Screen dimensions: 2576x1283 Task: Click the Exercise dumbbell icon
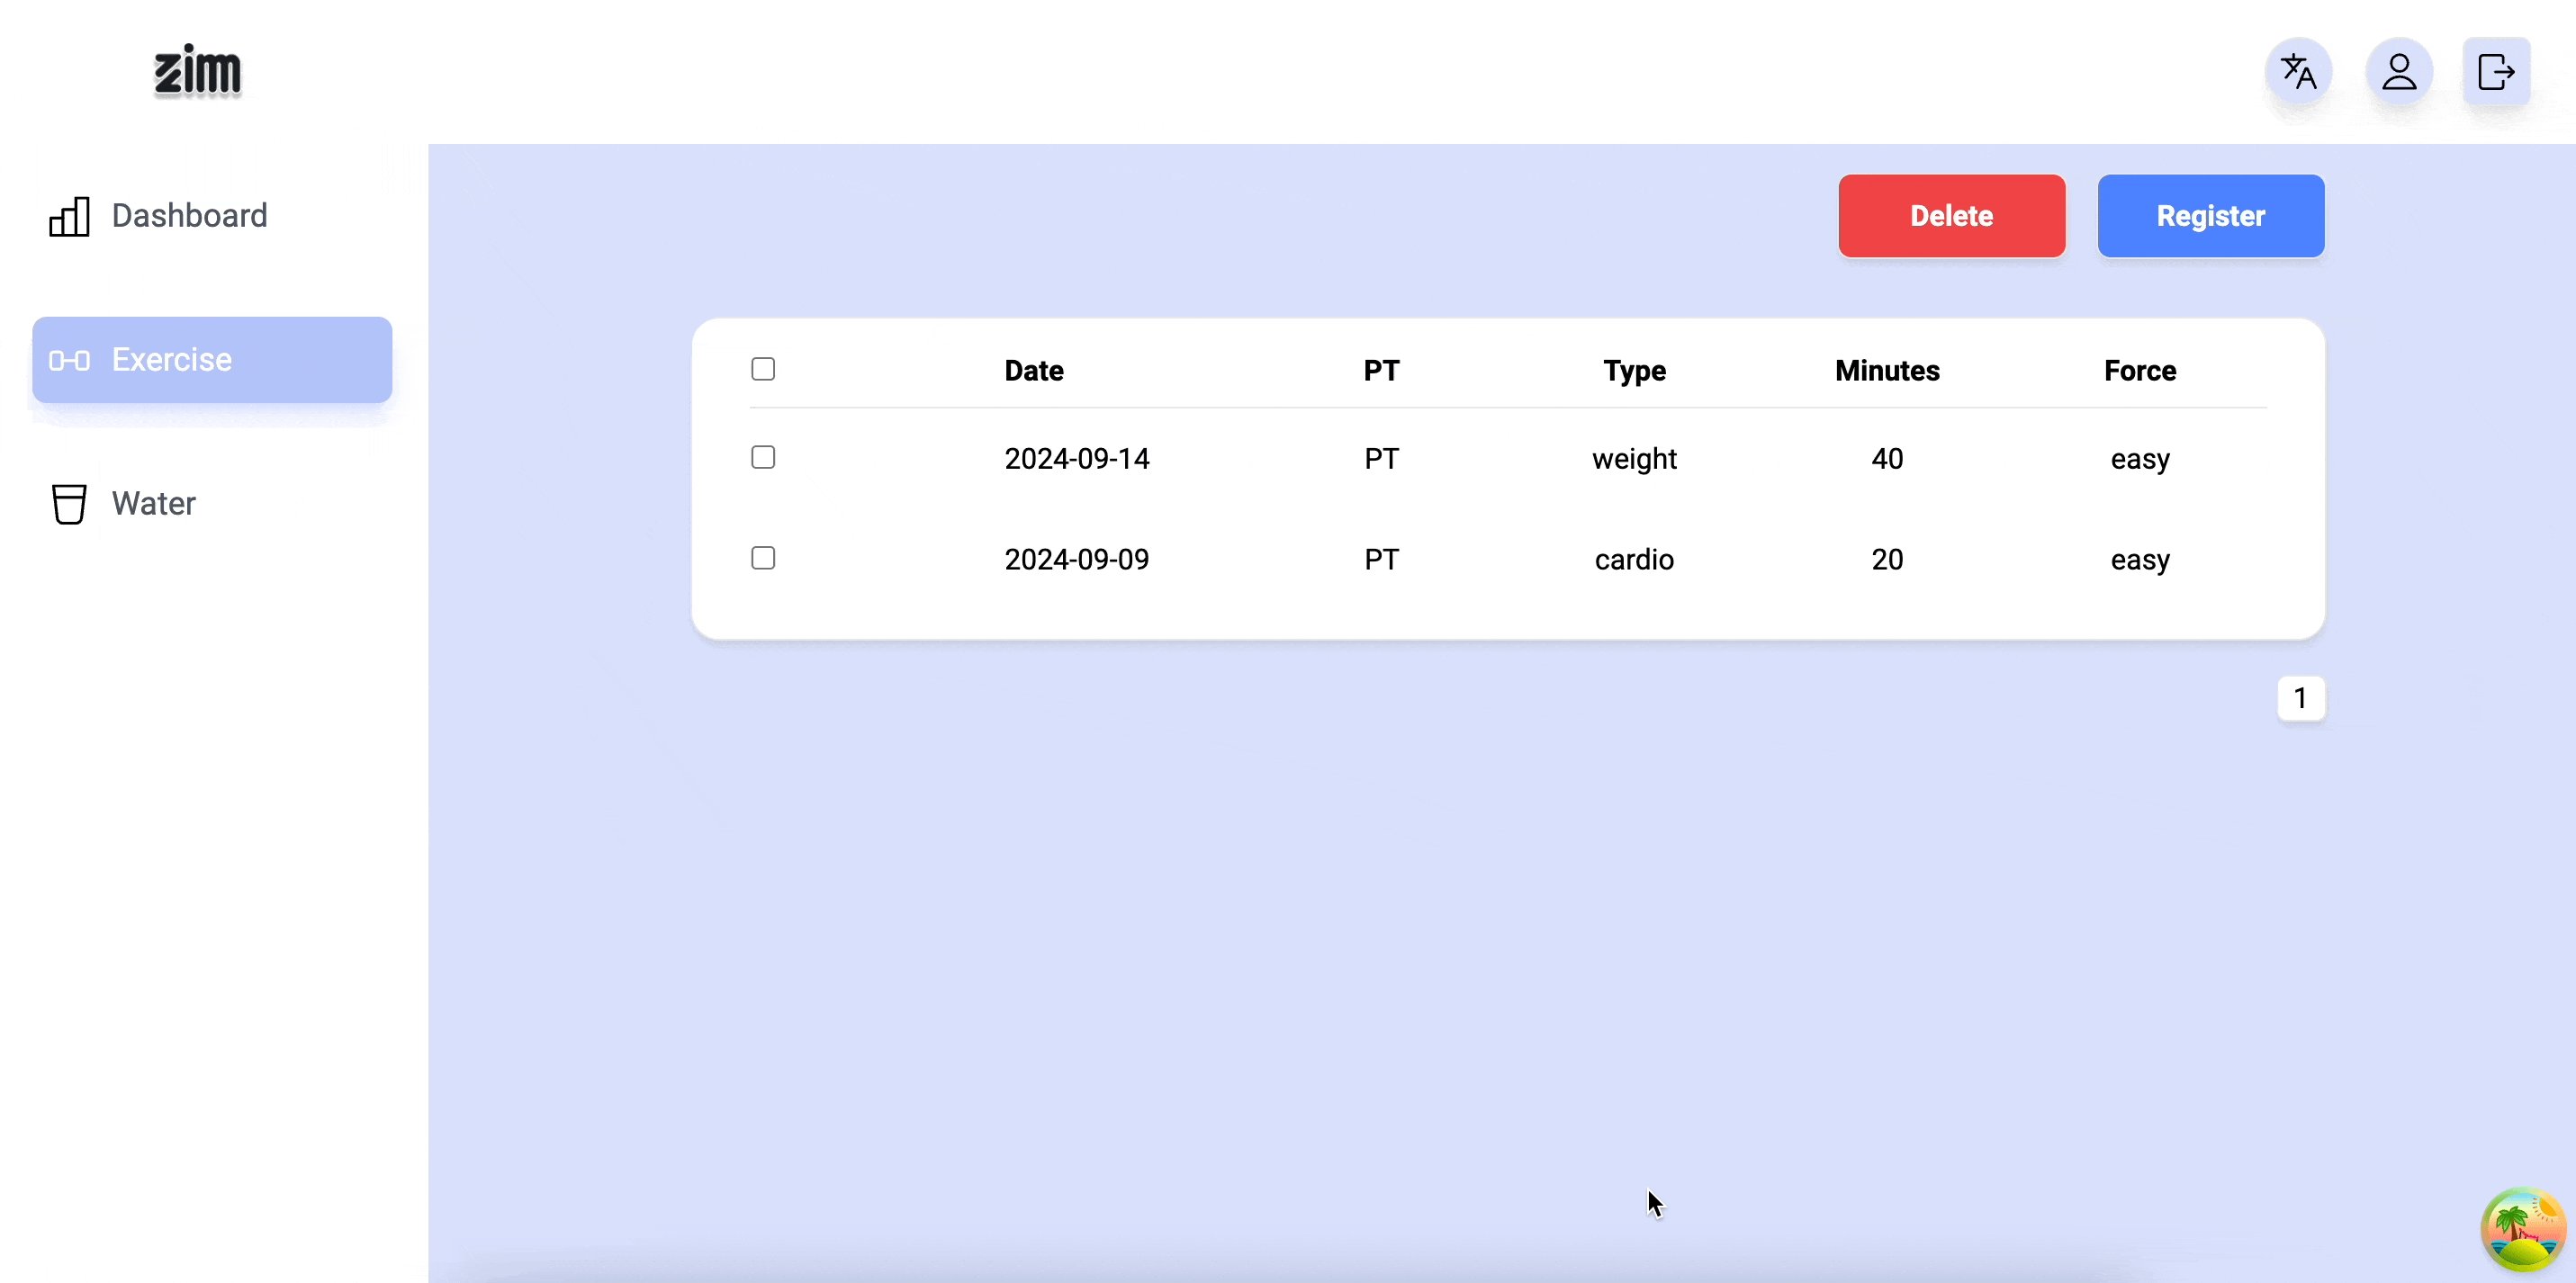(x=69, y=360)
